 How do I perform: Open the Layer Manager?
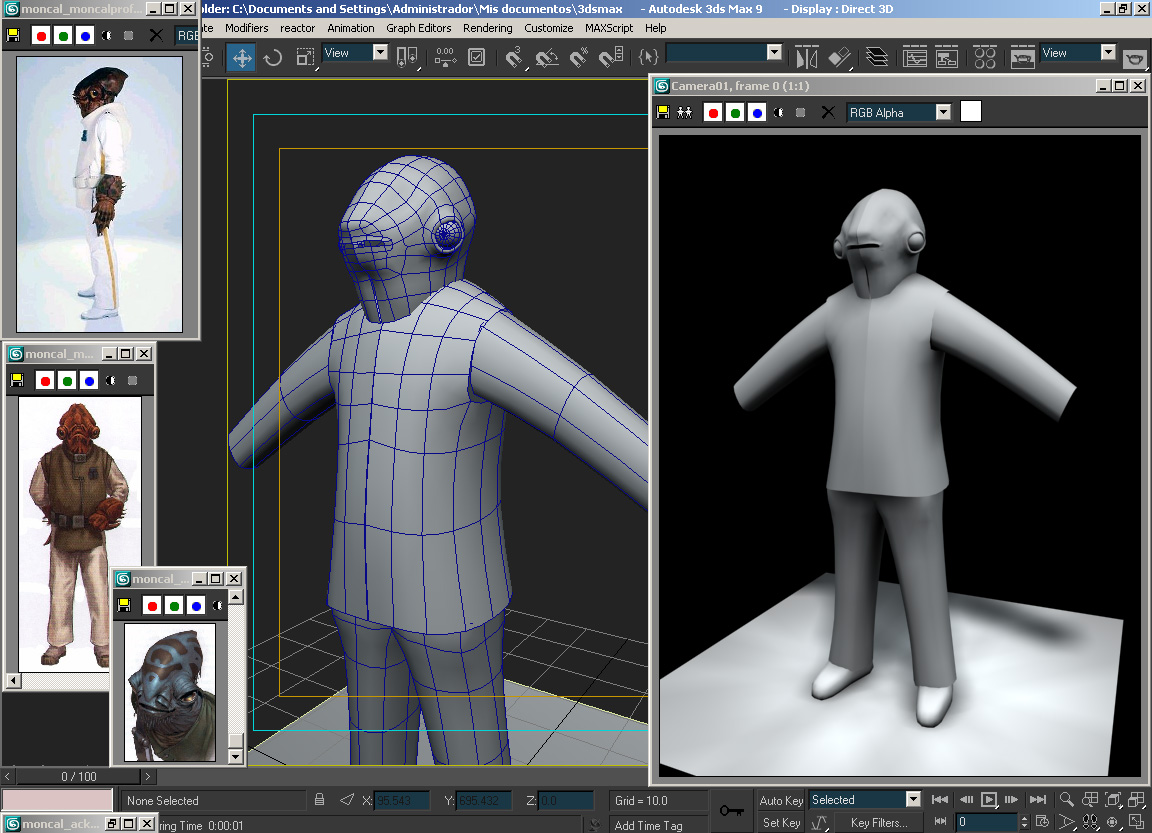coord(876,57)
